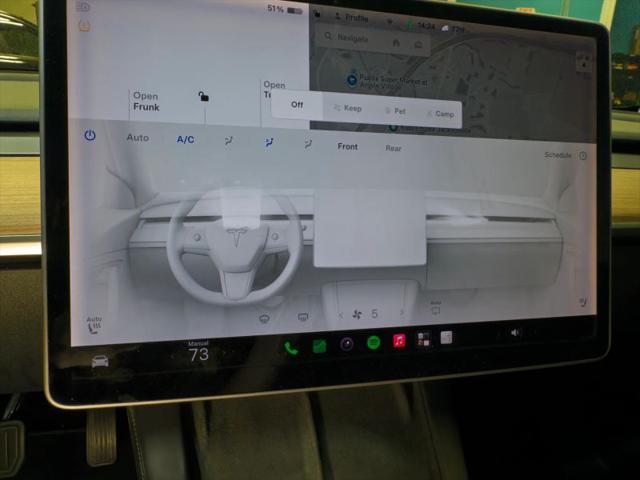Tap the fan speed icon
Image resolution: width=640 pixels, height=480 pixels.
(x=357, y=314)
